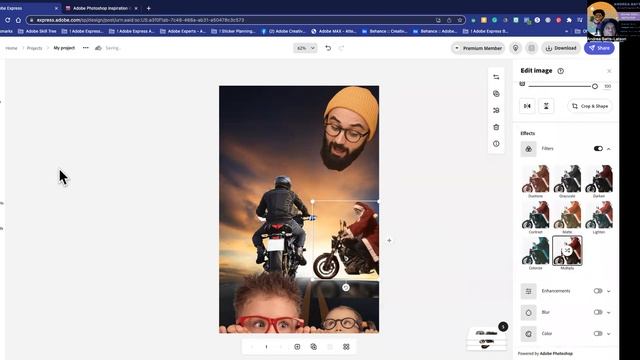
Task: Click the opacity slider handle
Action: click(595, 86)
